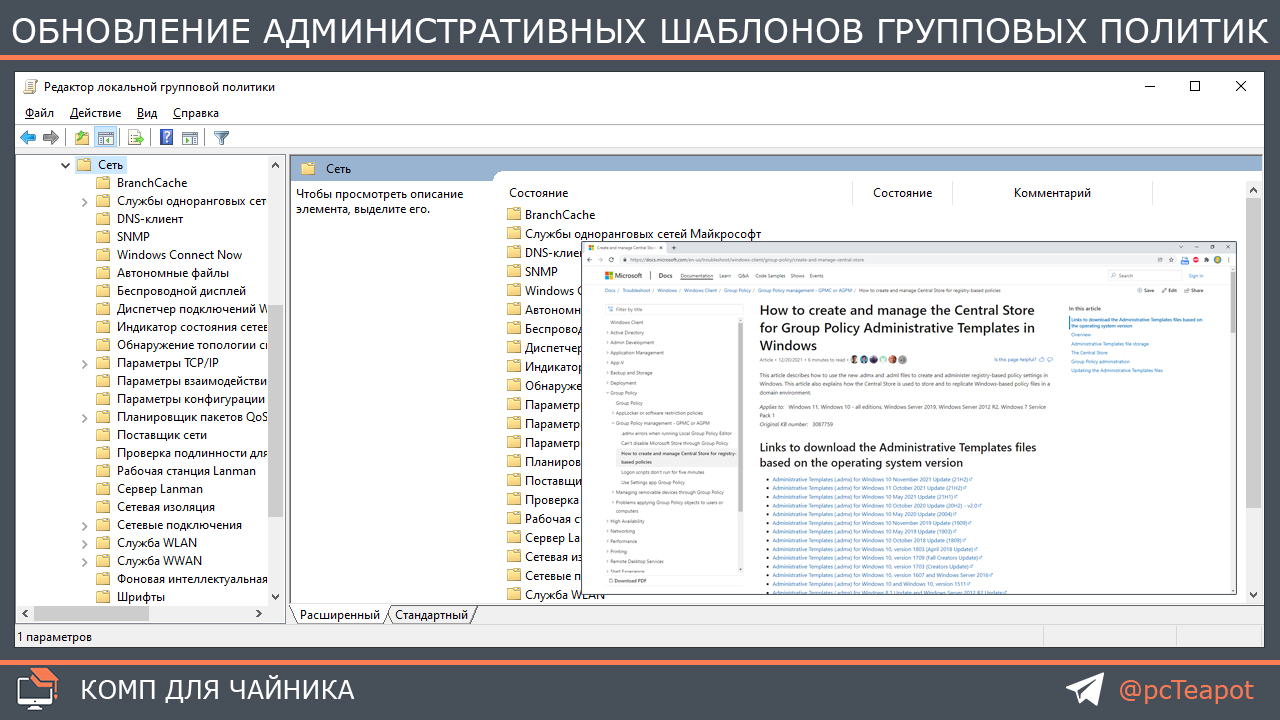Click the Filter funnel icon in the toolbar
The width and height of the screenshot is (1280, 720).
(x=221, y=138)
